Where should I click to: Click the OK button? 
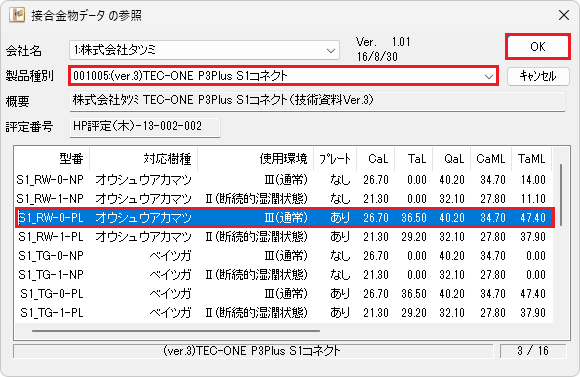point(537,47)
